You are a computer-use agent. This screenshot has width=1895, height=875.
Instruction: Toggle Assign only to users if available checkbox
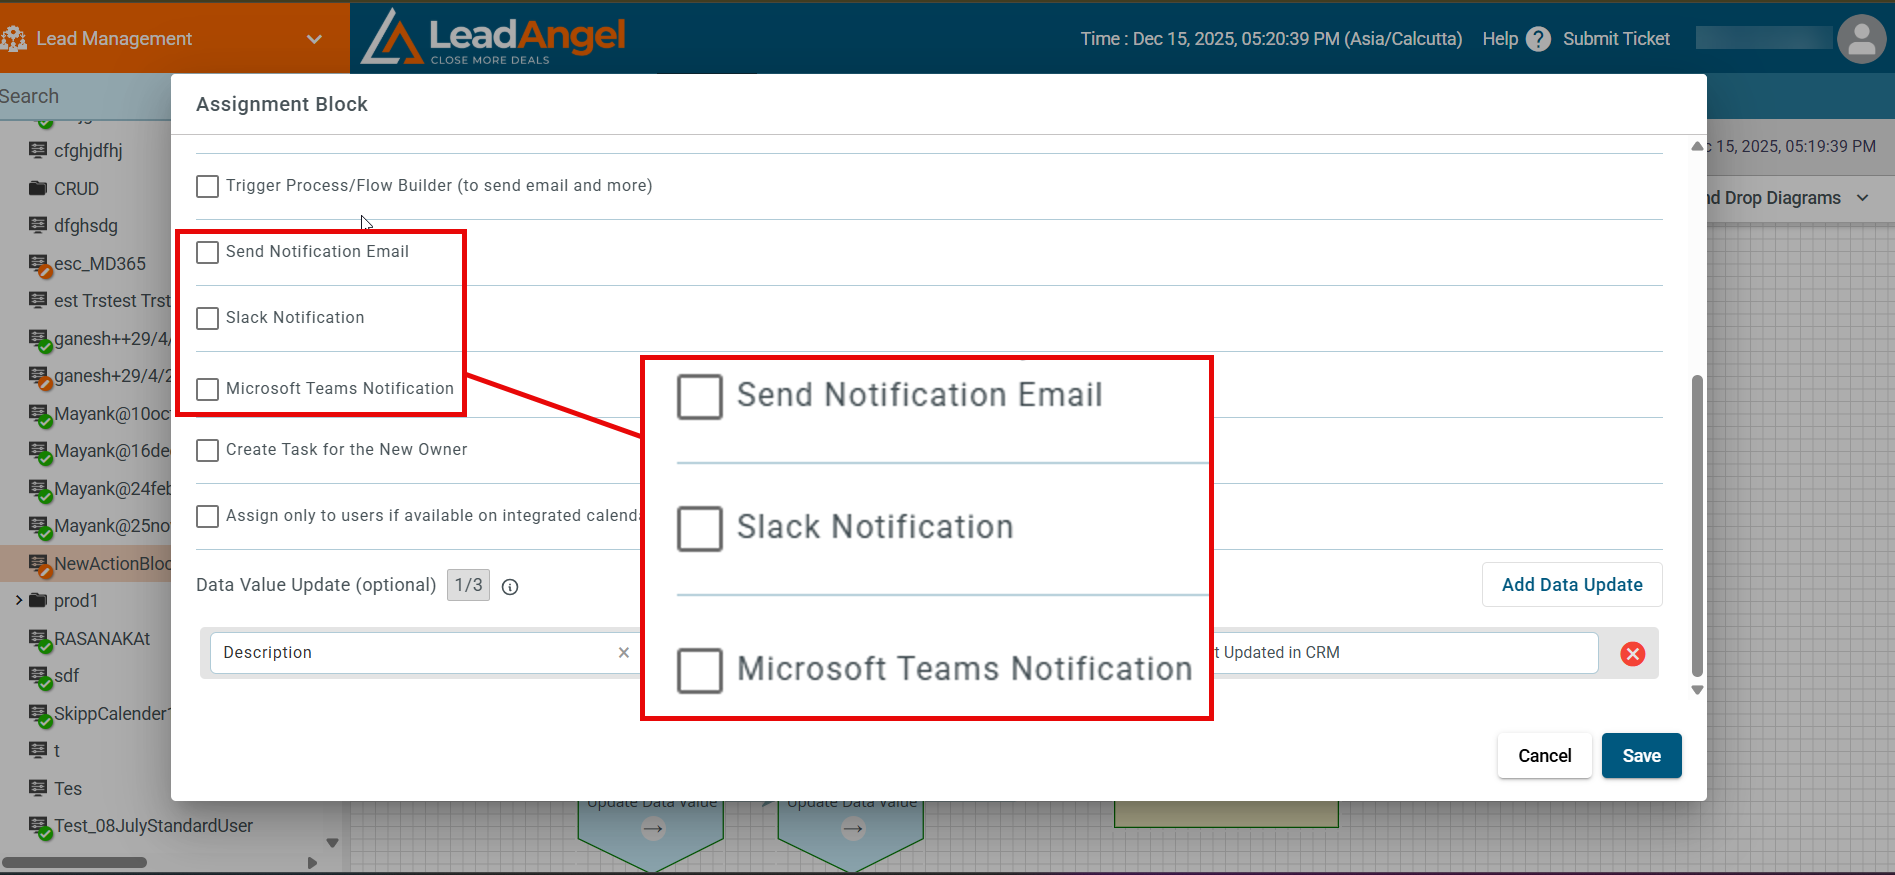pos(207,516)
